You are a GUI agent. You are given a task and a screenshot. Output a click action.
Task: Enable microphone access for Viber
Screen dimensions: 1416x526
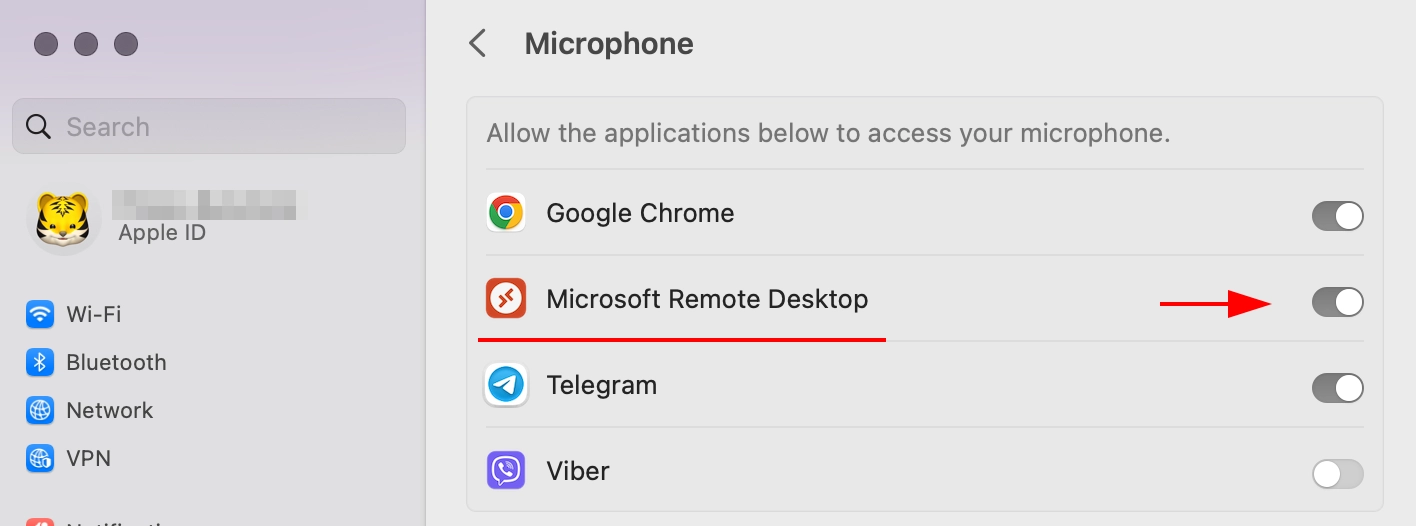pyautogui.click(x=1337, y=474)
